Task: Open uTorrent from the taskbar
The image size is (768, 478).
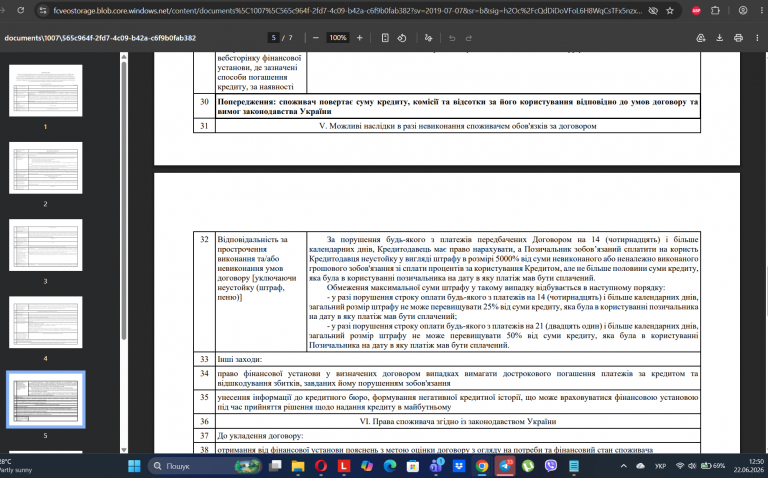Action: click(528, 466)
